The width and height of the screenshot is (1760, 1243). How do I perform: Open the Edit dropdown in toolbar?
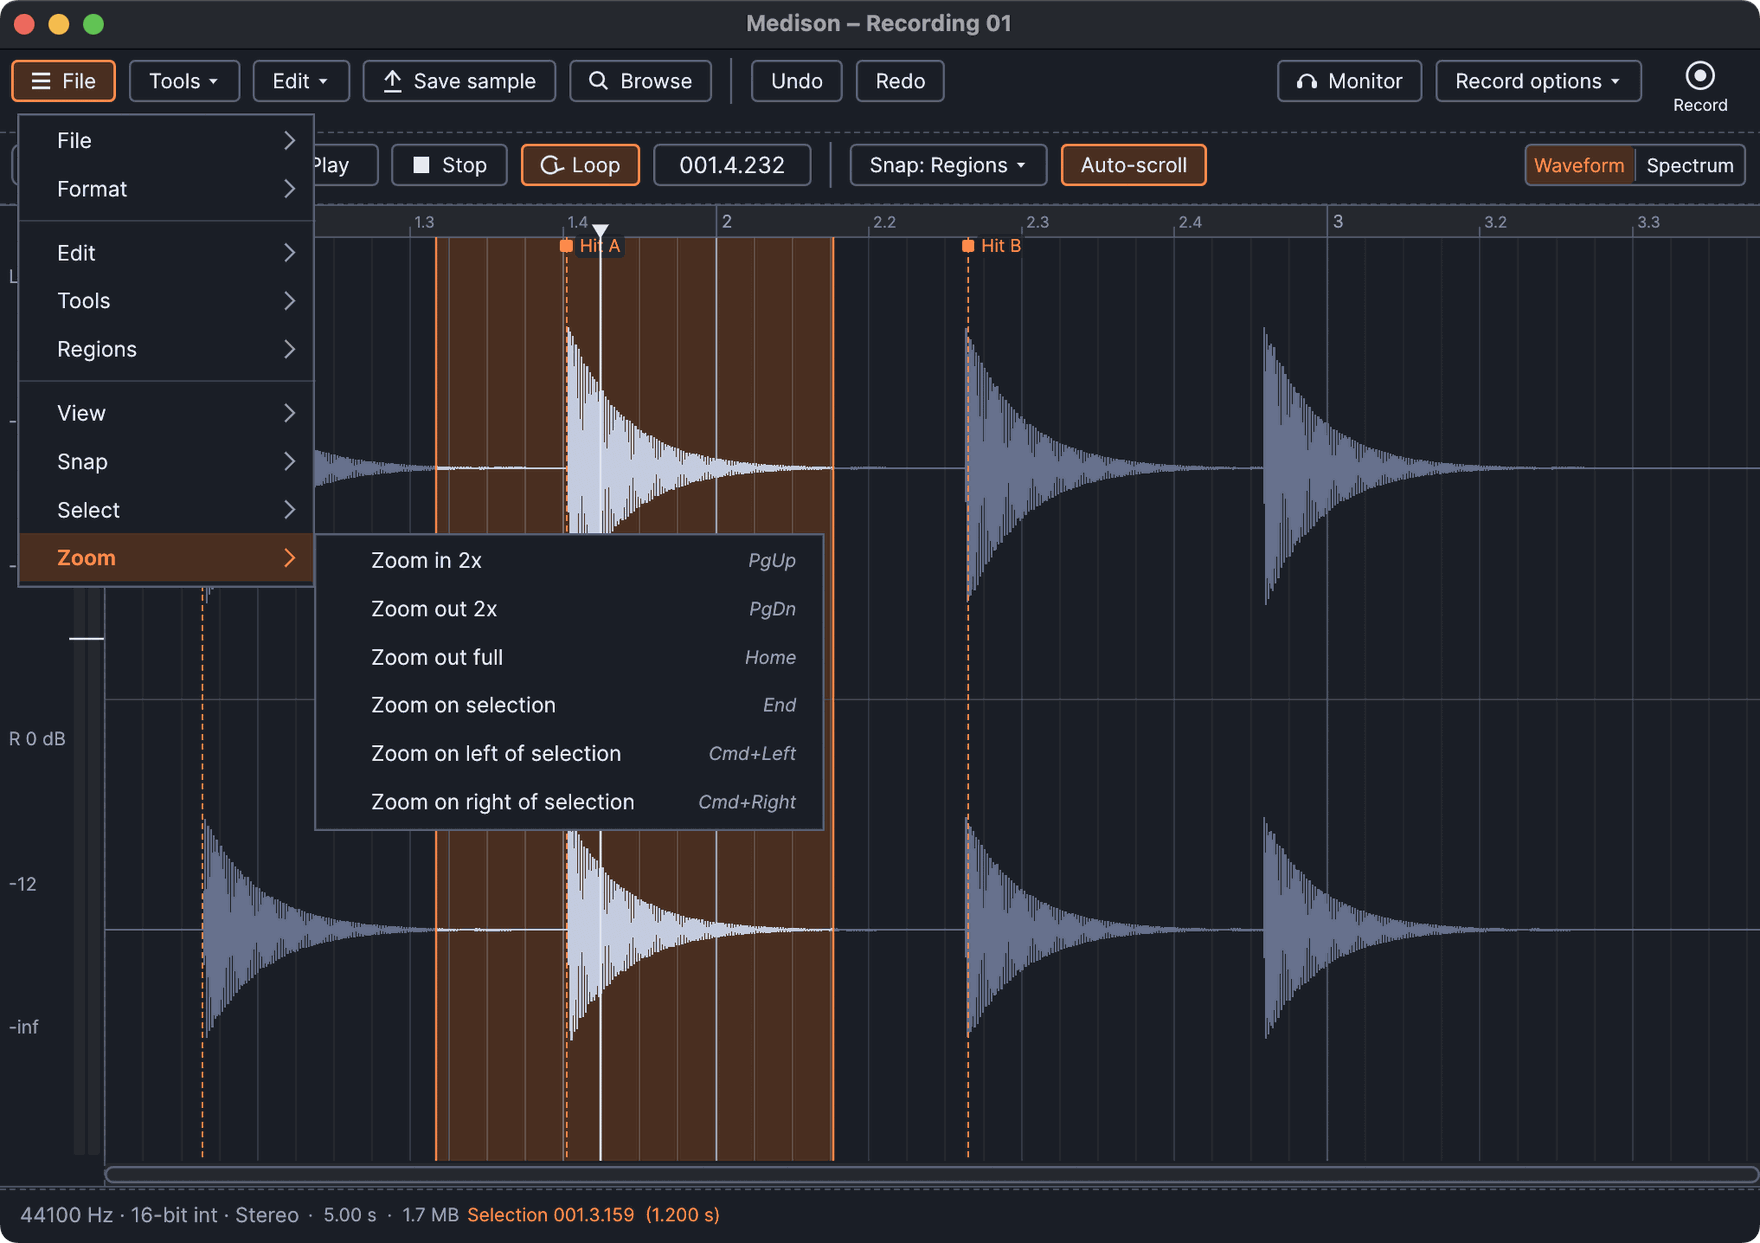point(300,81)
